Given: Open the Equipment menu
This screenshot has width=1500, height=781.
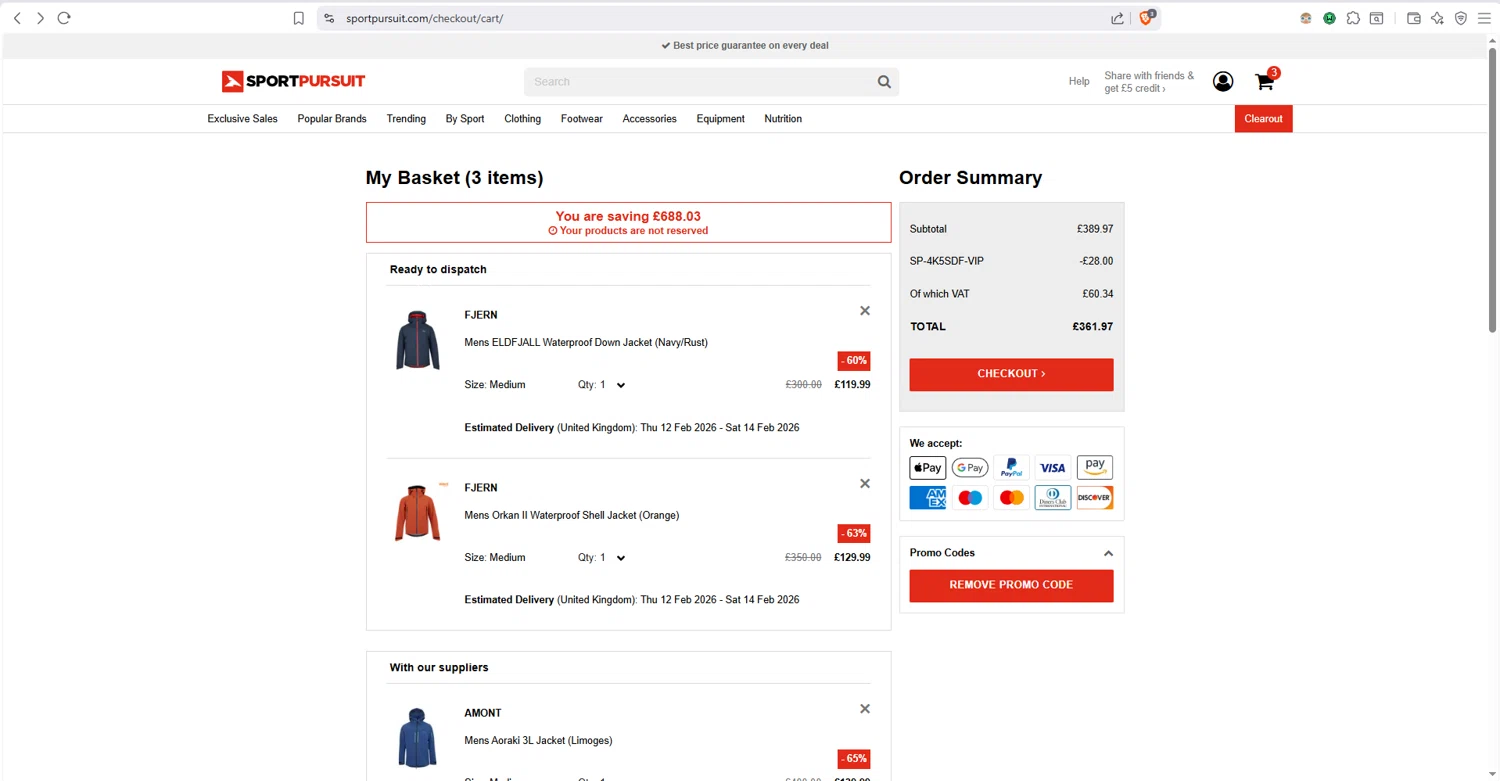Looking at the screenshot, I should tap(721, 119).
